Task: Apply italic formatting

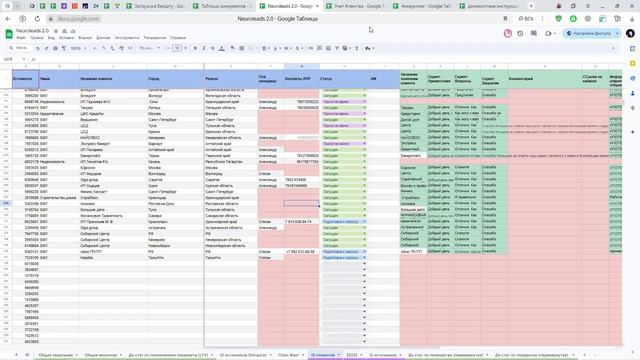Action: tap(204, 48)
